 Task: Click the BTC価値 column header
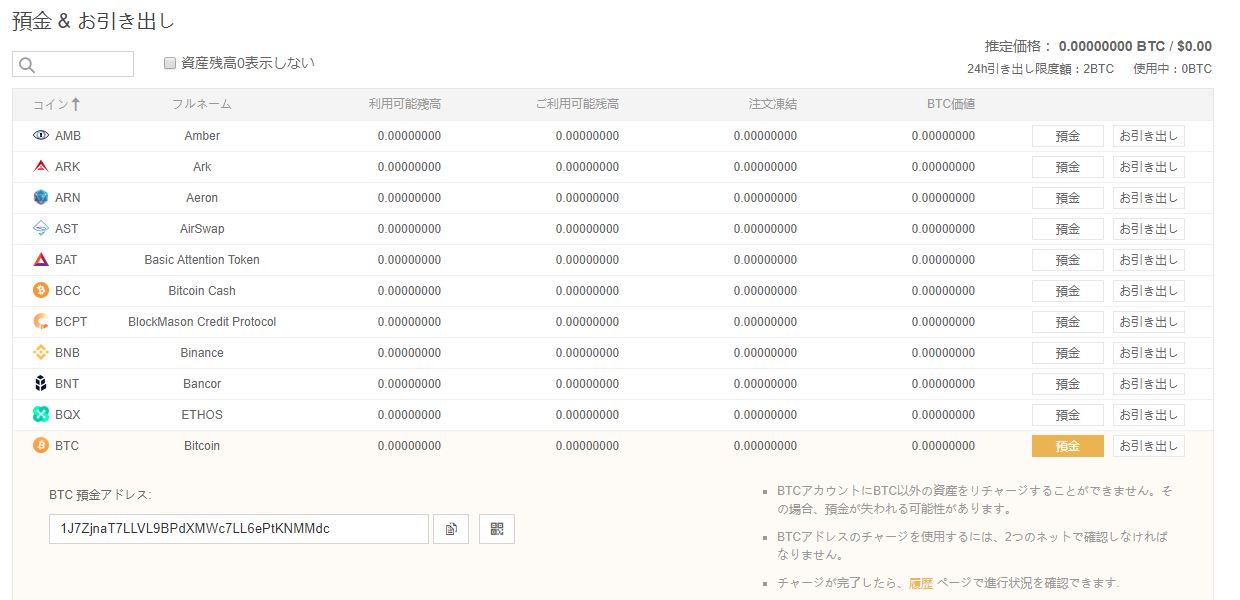[x=951, y=104]
